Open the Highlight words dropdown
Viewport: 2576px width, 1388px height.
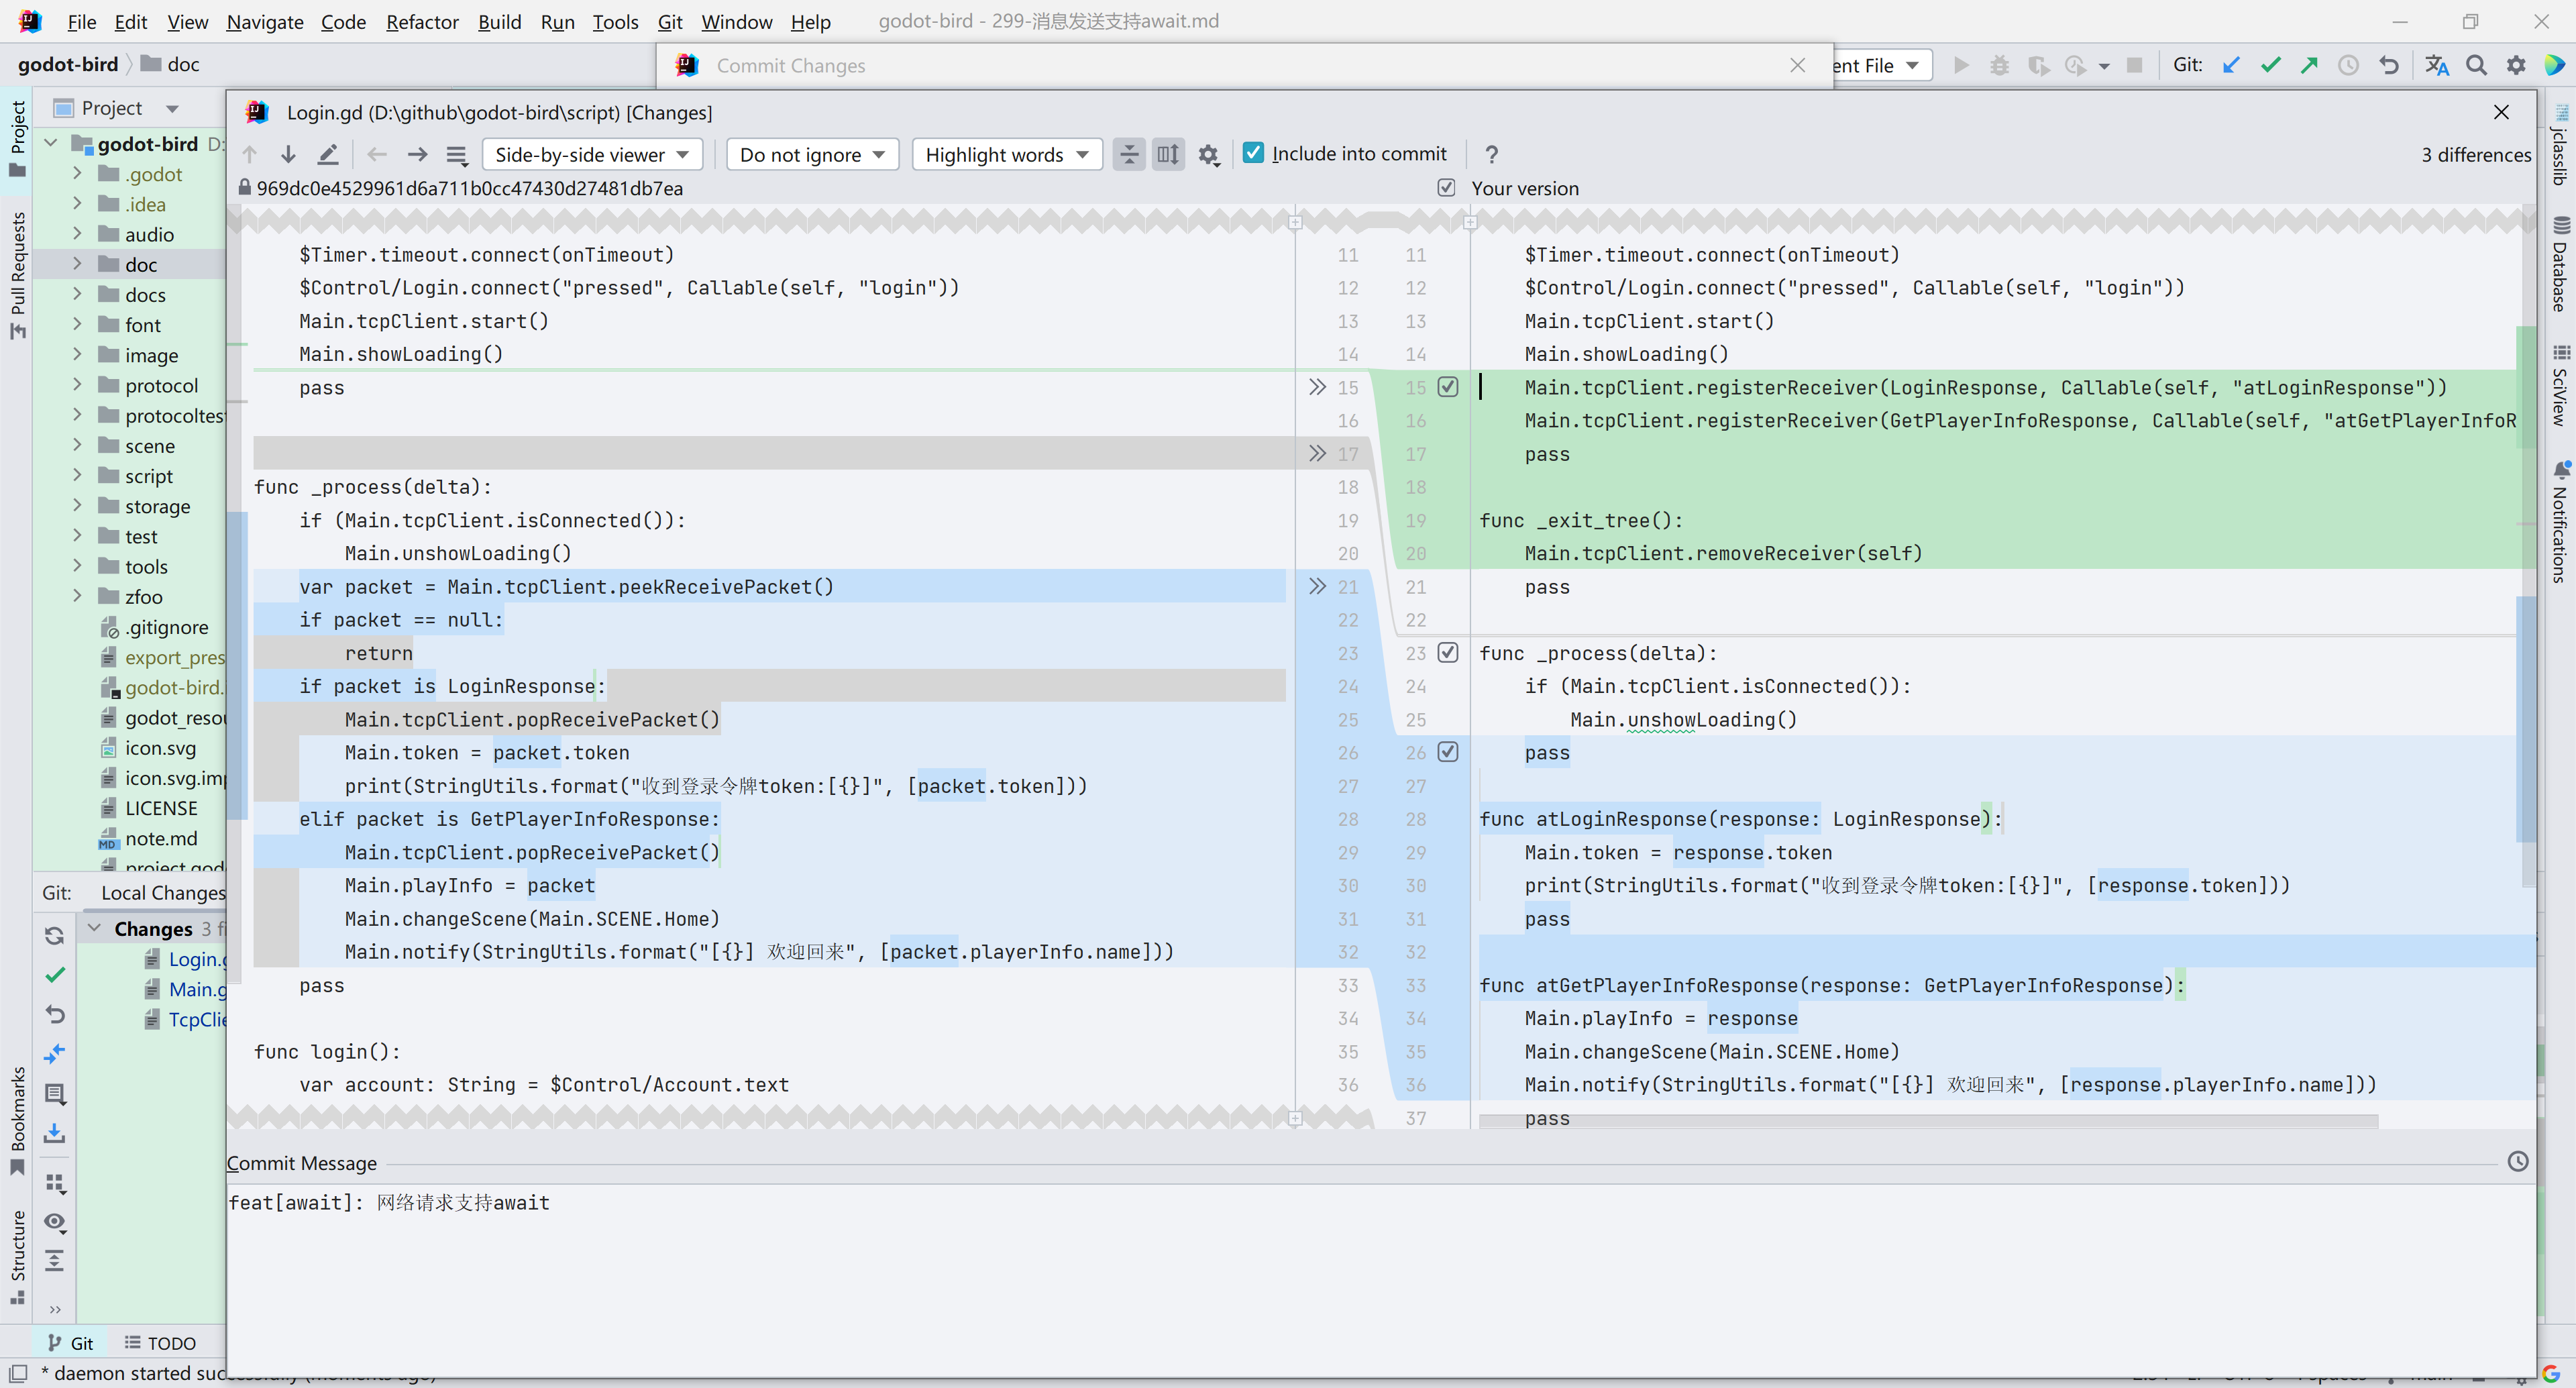pos(1006,154)
